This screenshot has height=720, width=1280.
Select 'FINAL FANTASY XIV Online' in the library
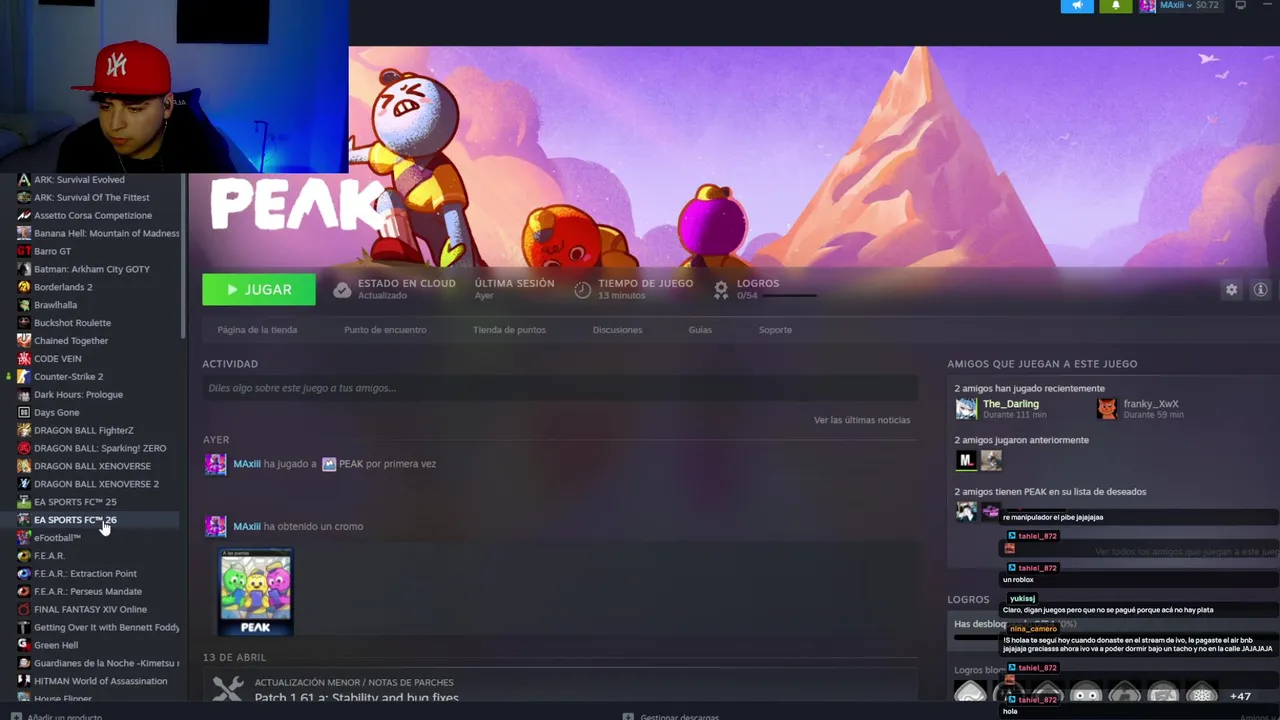coord(90,609)
